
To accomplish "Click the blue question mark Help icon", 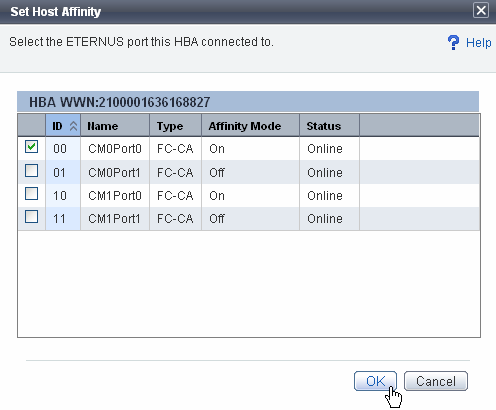I will 453,42.
